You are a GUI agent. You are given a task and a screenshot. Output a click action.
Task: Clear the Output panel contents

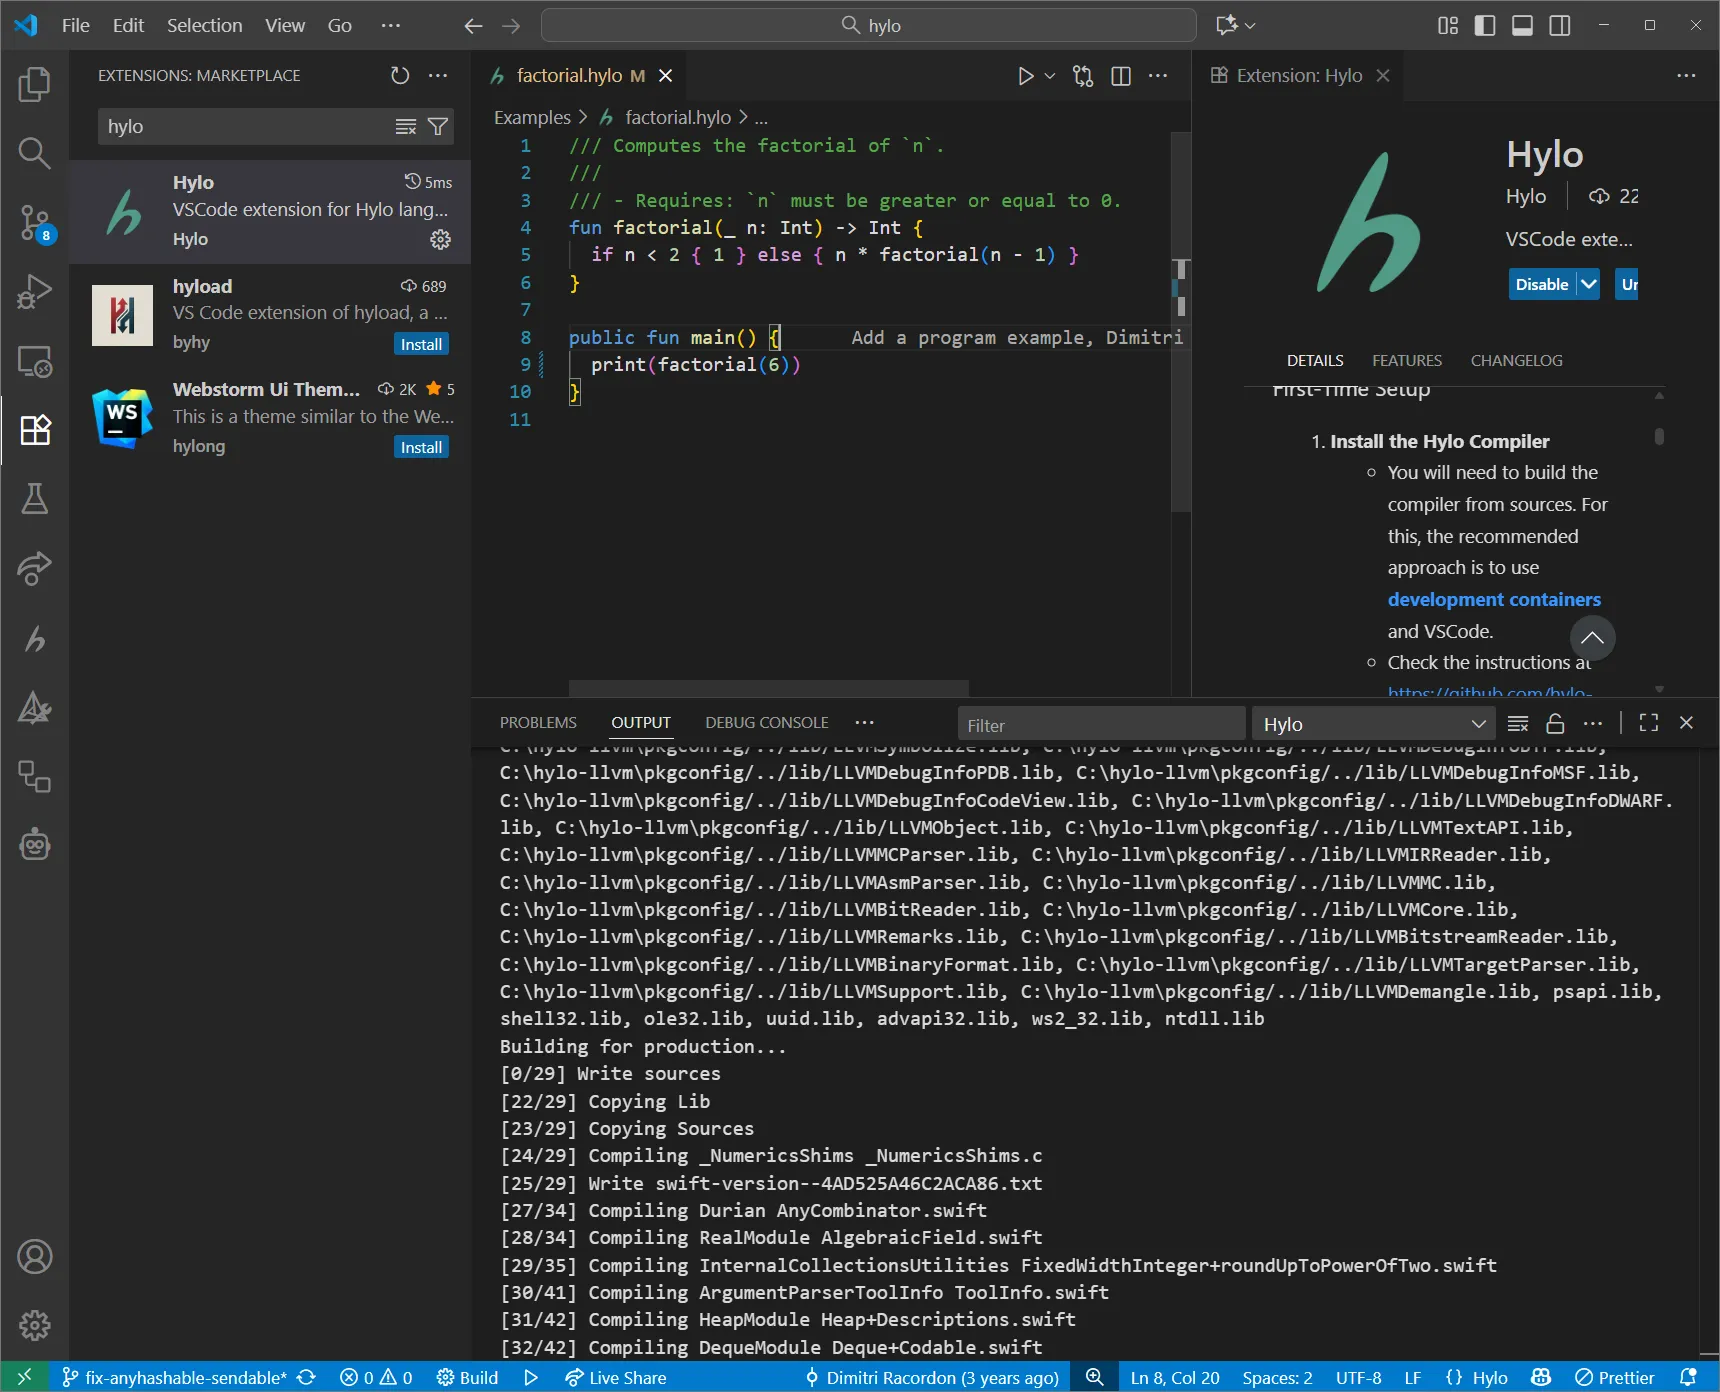1517,723
